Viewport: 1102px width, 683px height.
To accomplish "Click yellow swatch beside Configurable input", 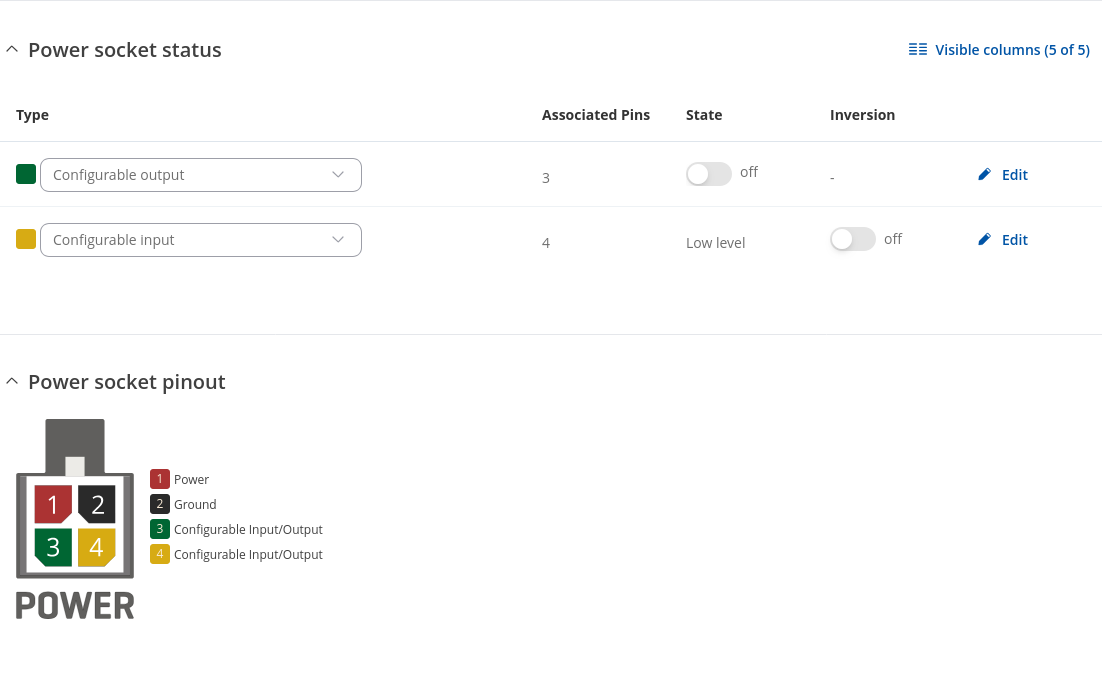I will [x=26, y=239].
